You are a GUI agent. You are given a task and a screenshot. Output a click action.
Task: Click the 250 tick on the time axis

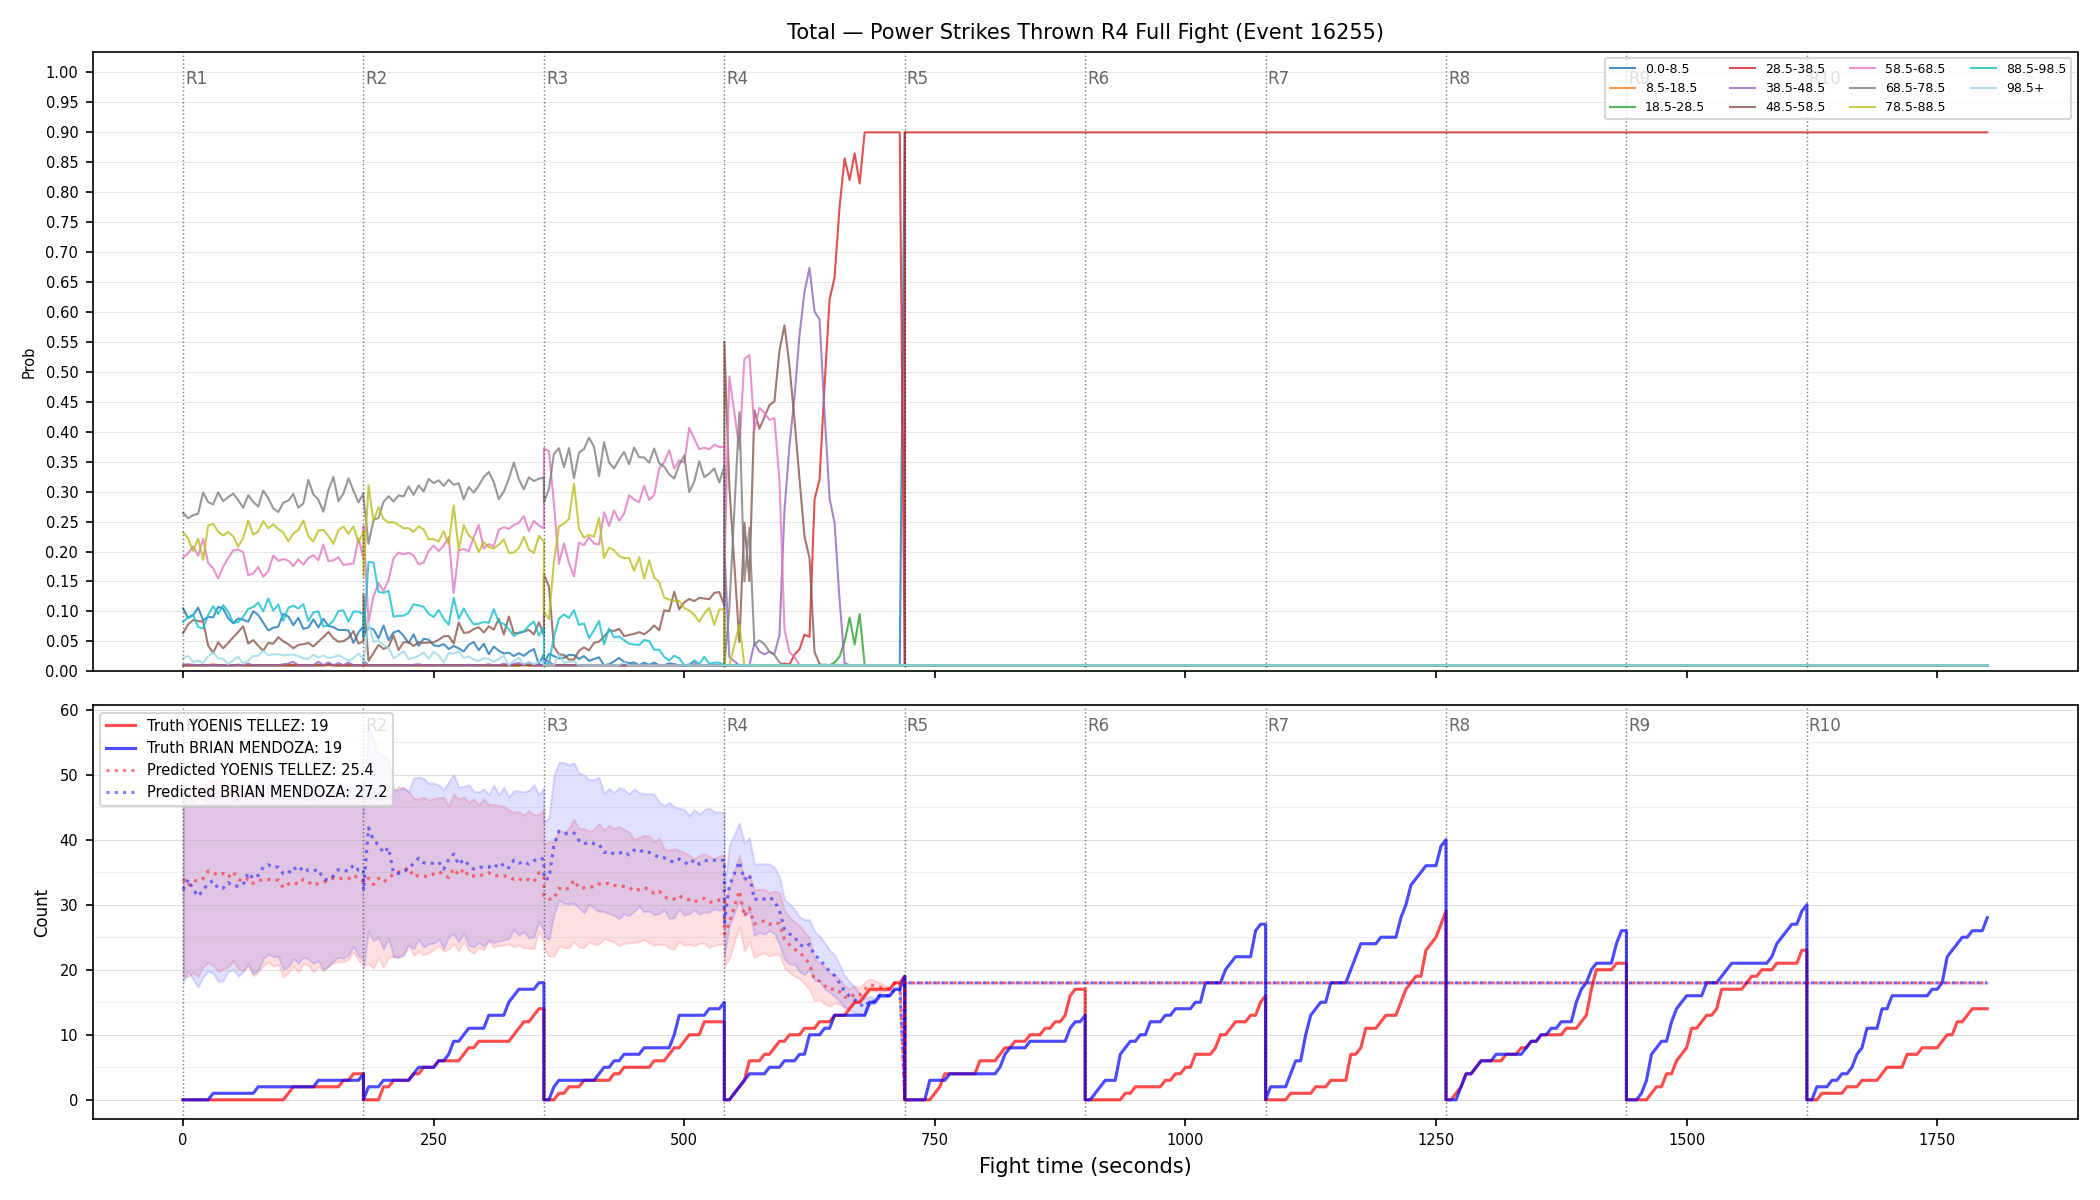[x=433, y=1139]
